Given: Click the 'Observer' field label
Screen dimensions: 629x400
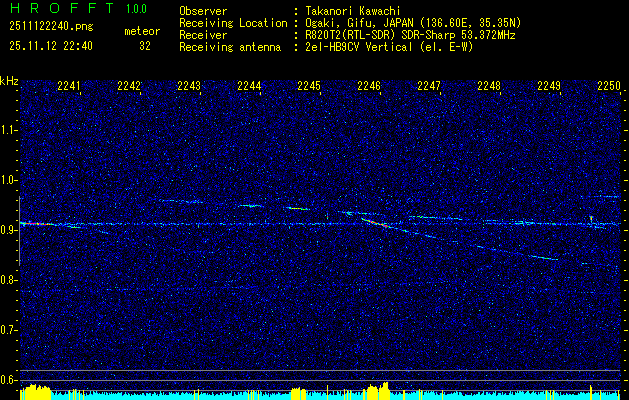Looking at the screenshot, I should (203, 11).
